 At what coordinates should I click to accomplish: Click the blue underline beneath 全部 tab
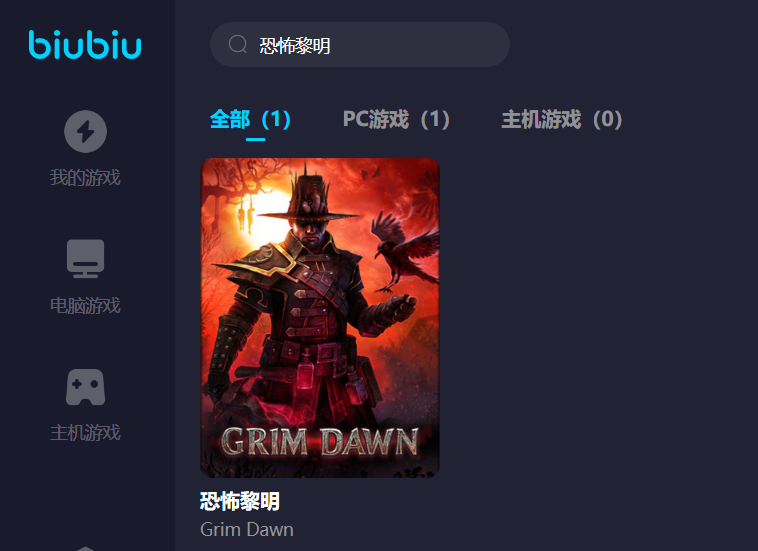[255, 139]
